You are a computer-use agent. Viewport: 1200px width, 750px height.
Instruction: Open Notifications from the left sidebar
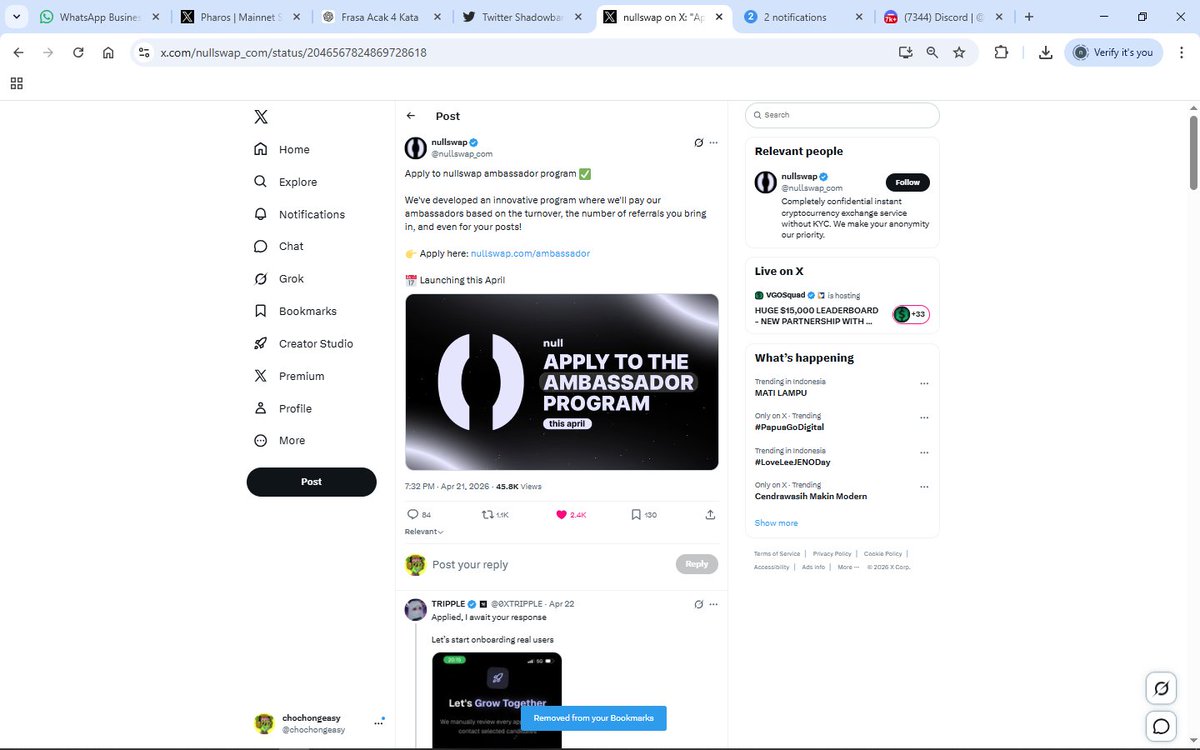click(310, 213)
